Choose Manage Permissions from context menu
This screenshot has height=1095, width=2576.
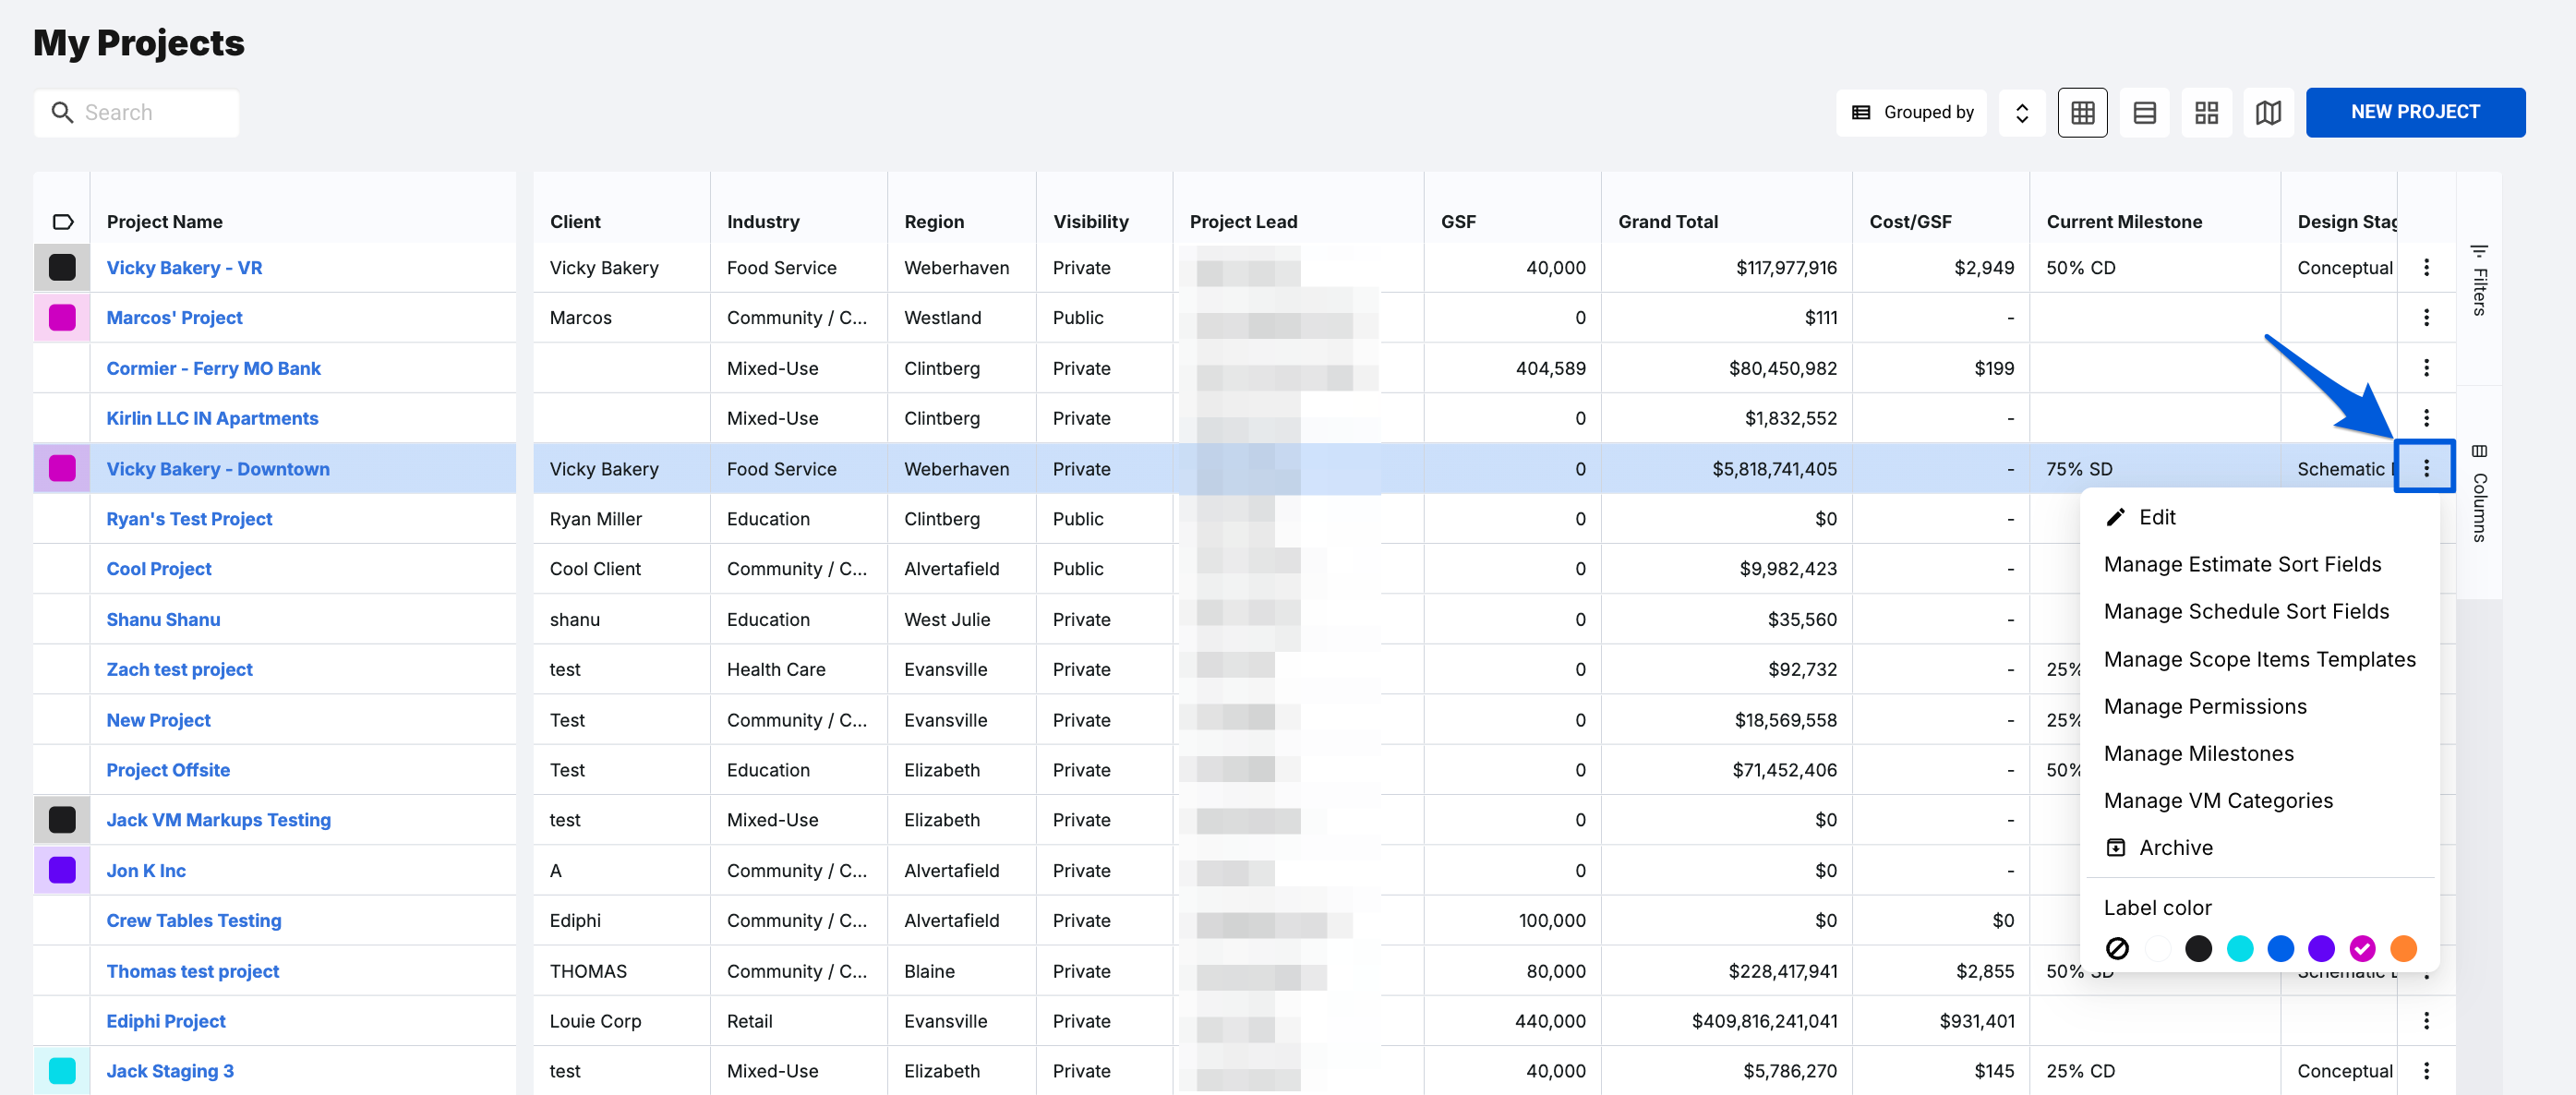coord(2204,706)
